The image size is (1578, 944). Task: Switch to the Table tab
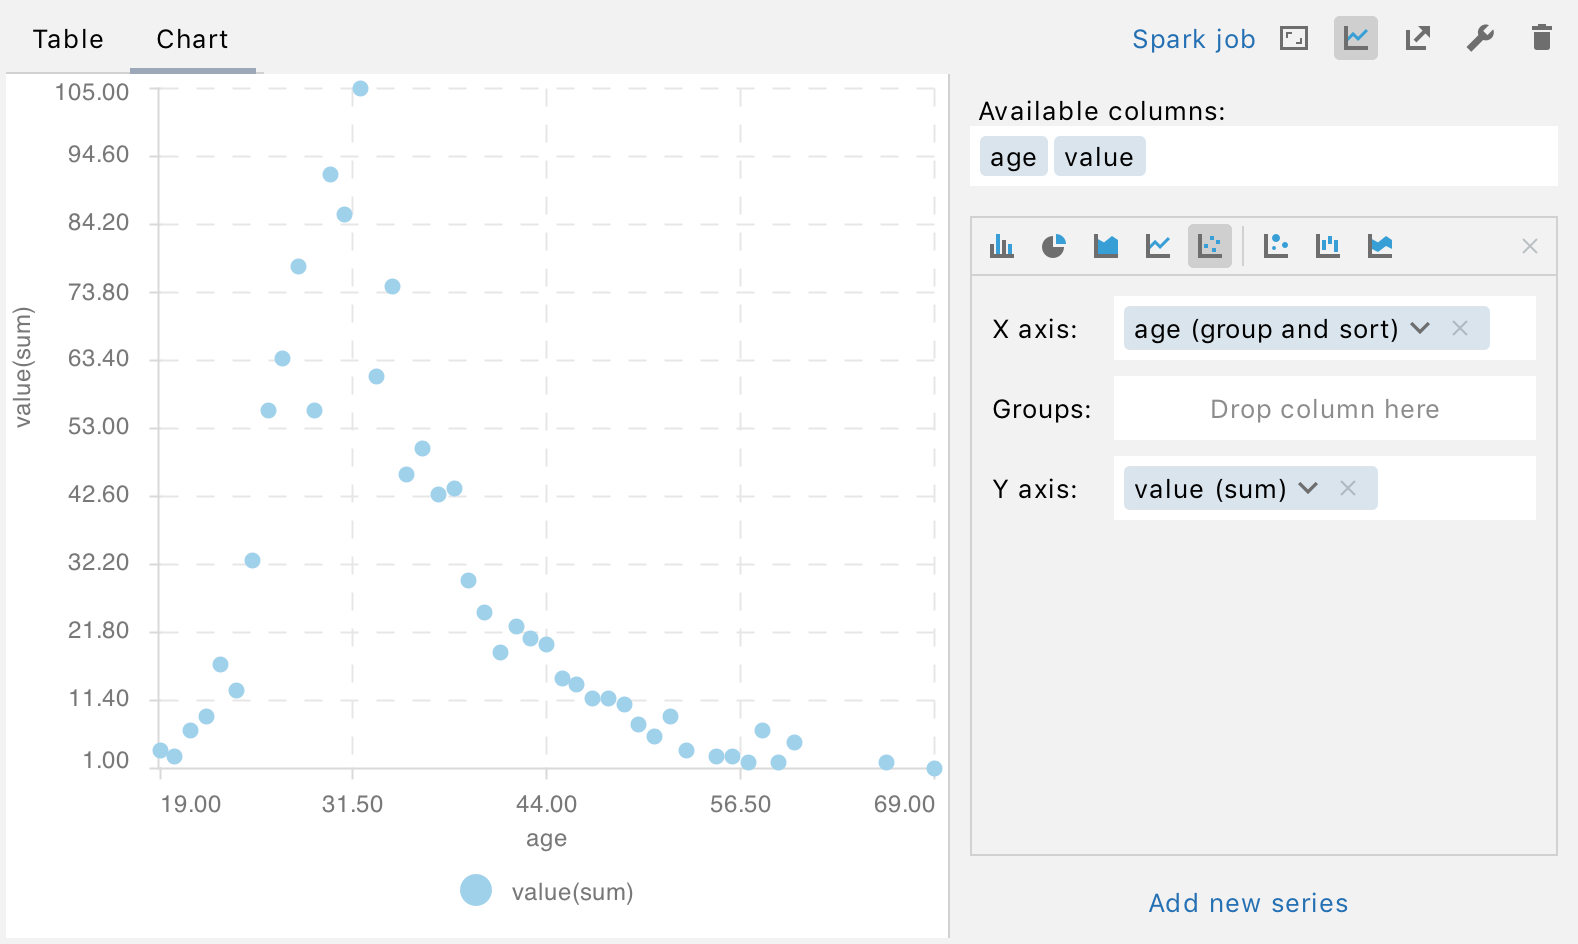68,39
